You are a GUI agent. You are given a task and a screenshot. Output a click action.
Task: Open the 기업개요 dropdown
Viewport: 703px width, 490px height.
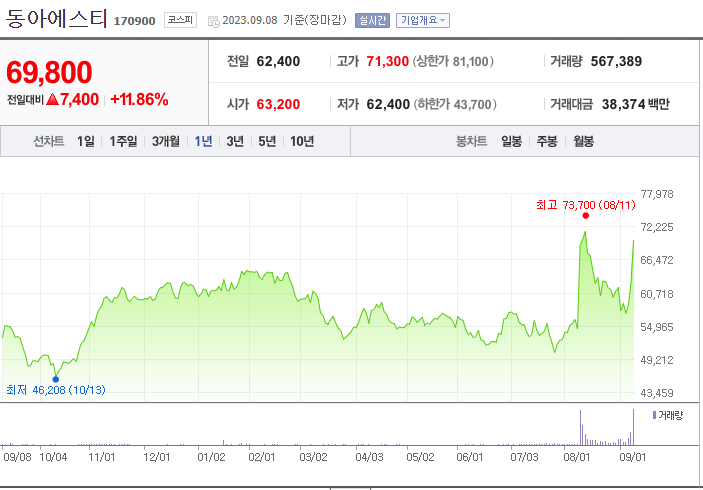tap(423, 20)
